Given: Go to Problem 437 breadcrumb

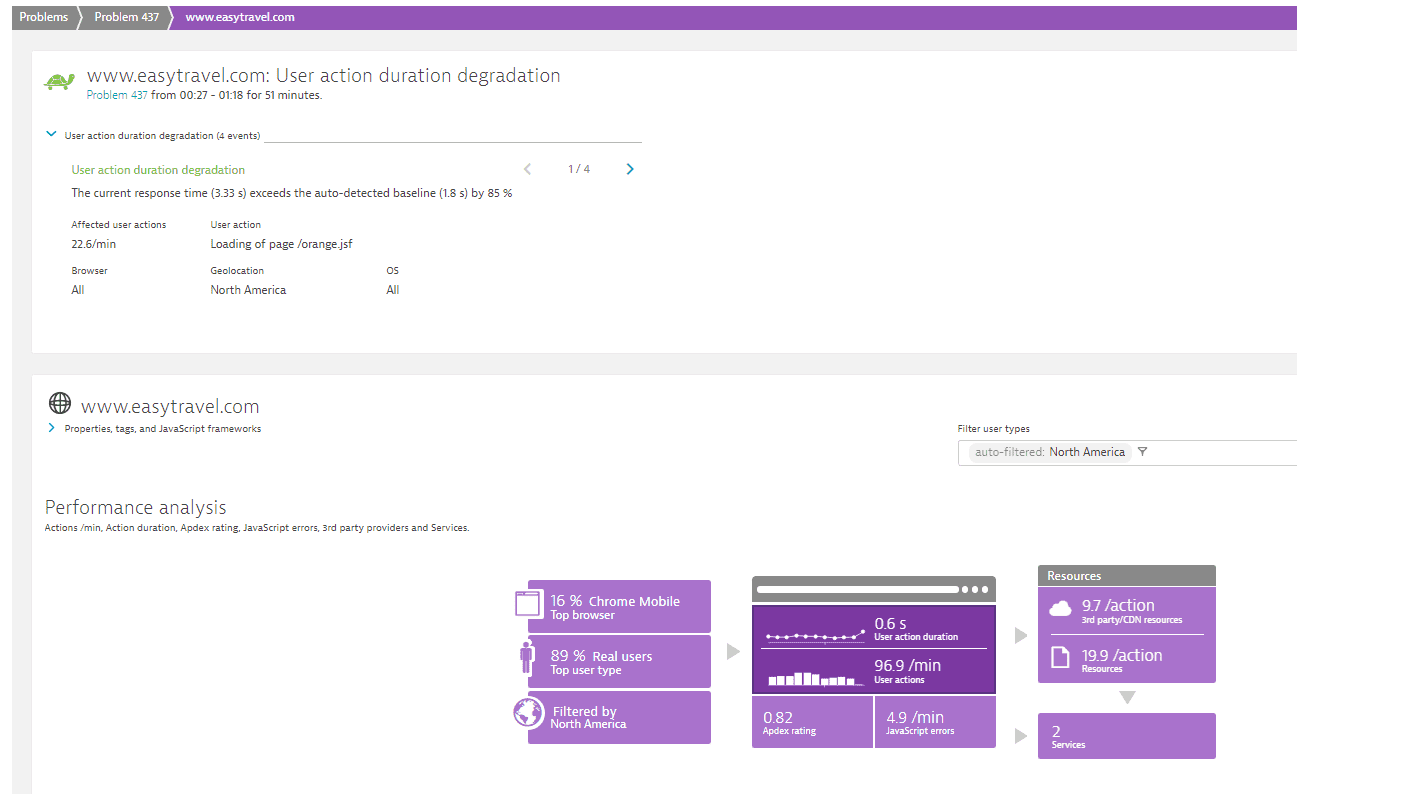Looking at the screenshot, I should tap(125, 17).
